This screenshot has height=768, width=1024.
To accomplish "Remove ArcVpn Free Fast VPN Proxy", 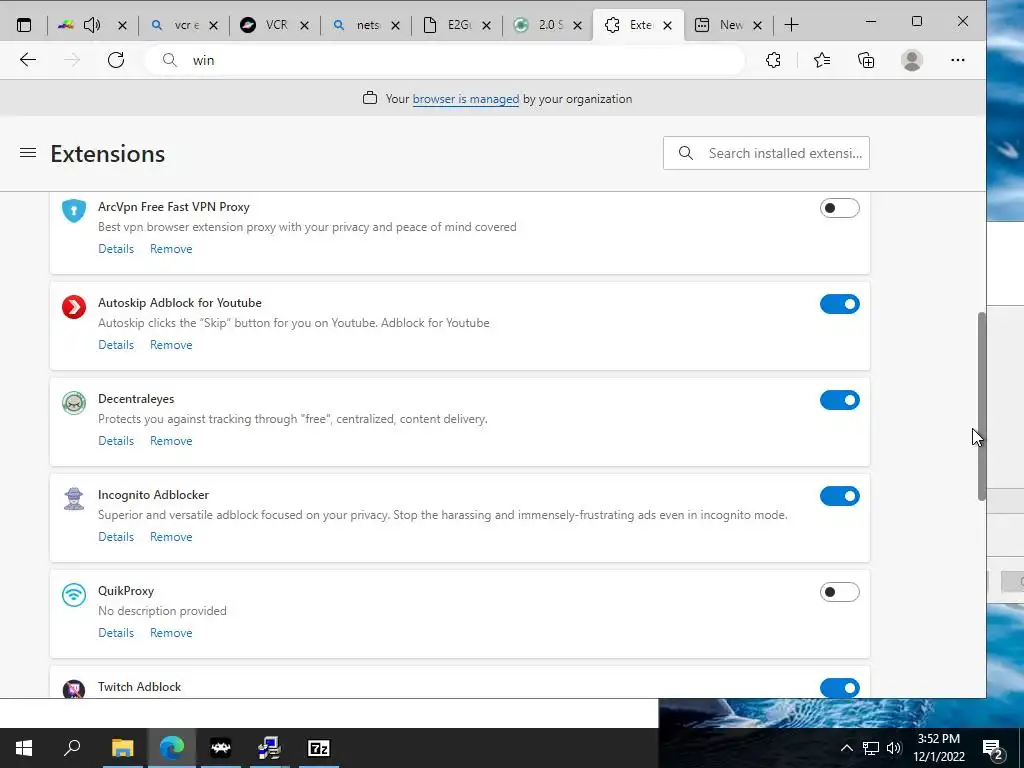I will (x=171, y=249).
